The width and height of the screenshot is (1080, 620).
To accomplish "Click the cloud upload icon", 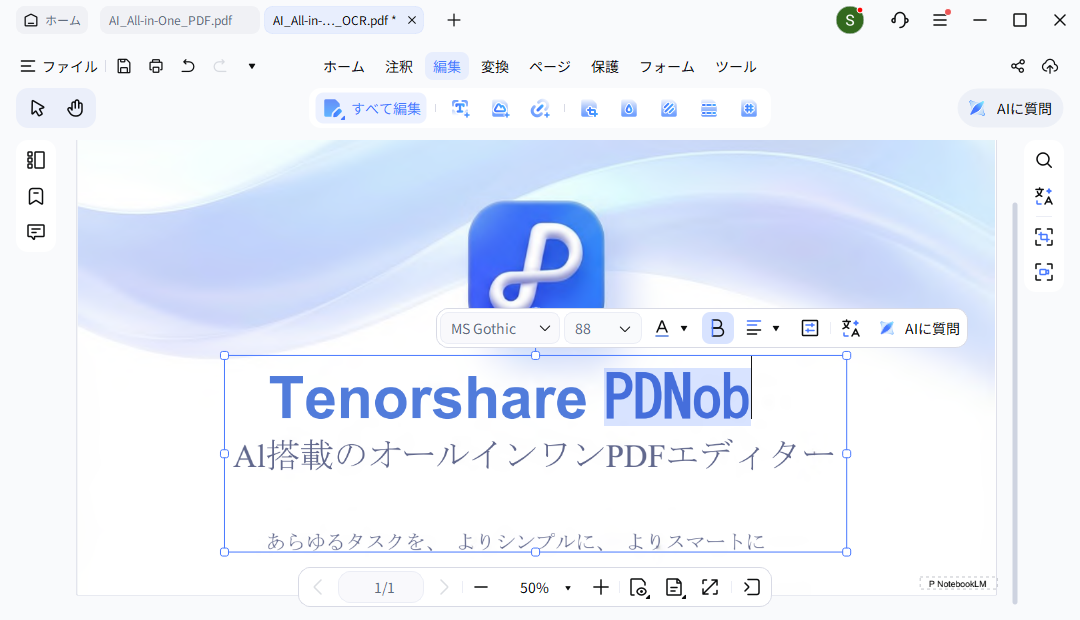I will pos(1050,66).
